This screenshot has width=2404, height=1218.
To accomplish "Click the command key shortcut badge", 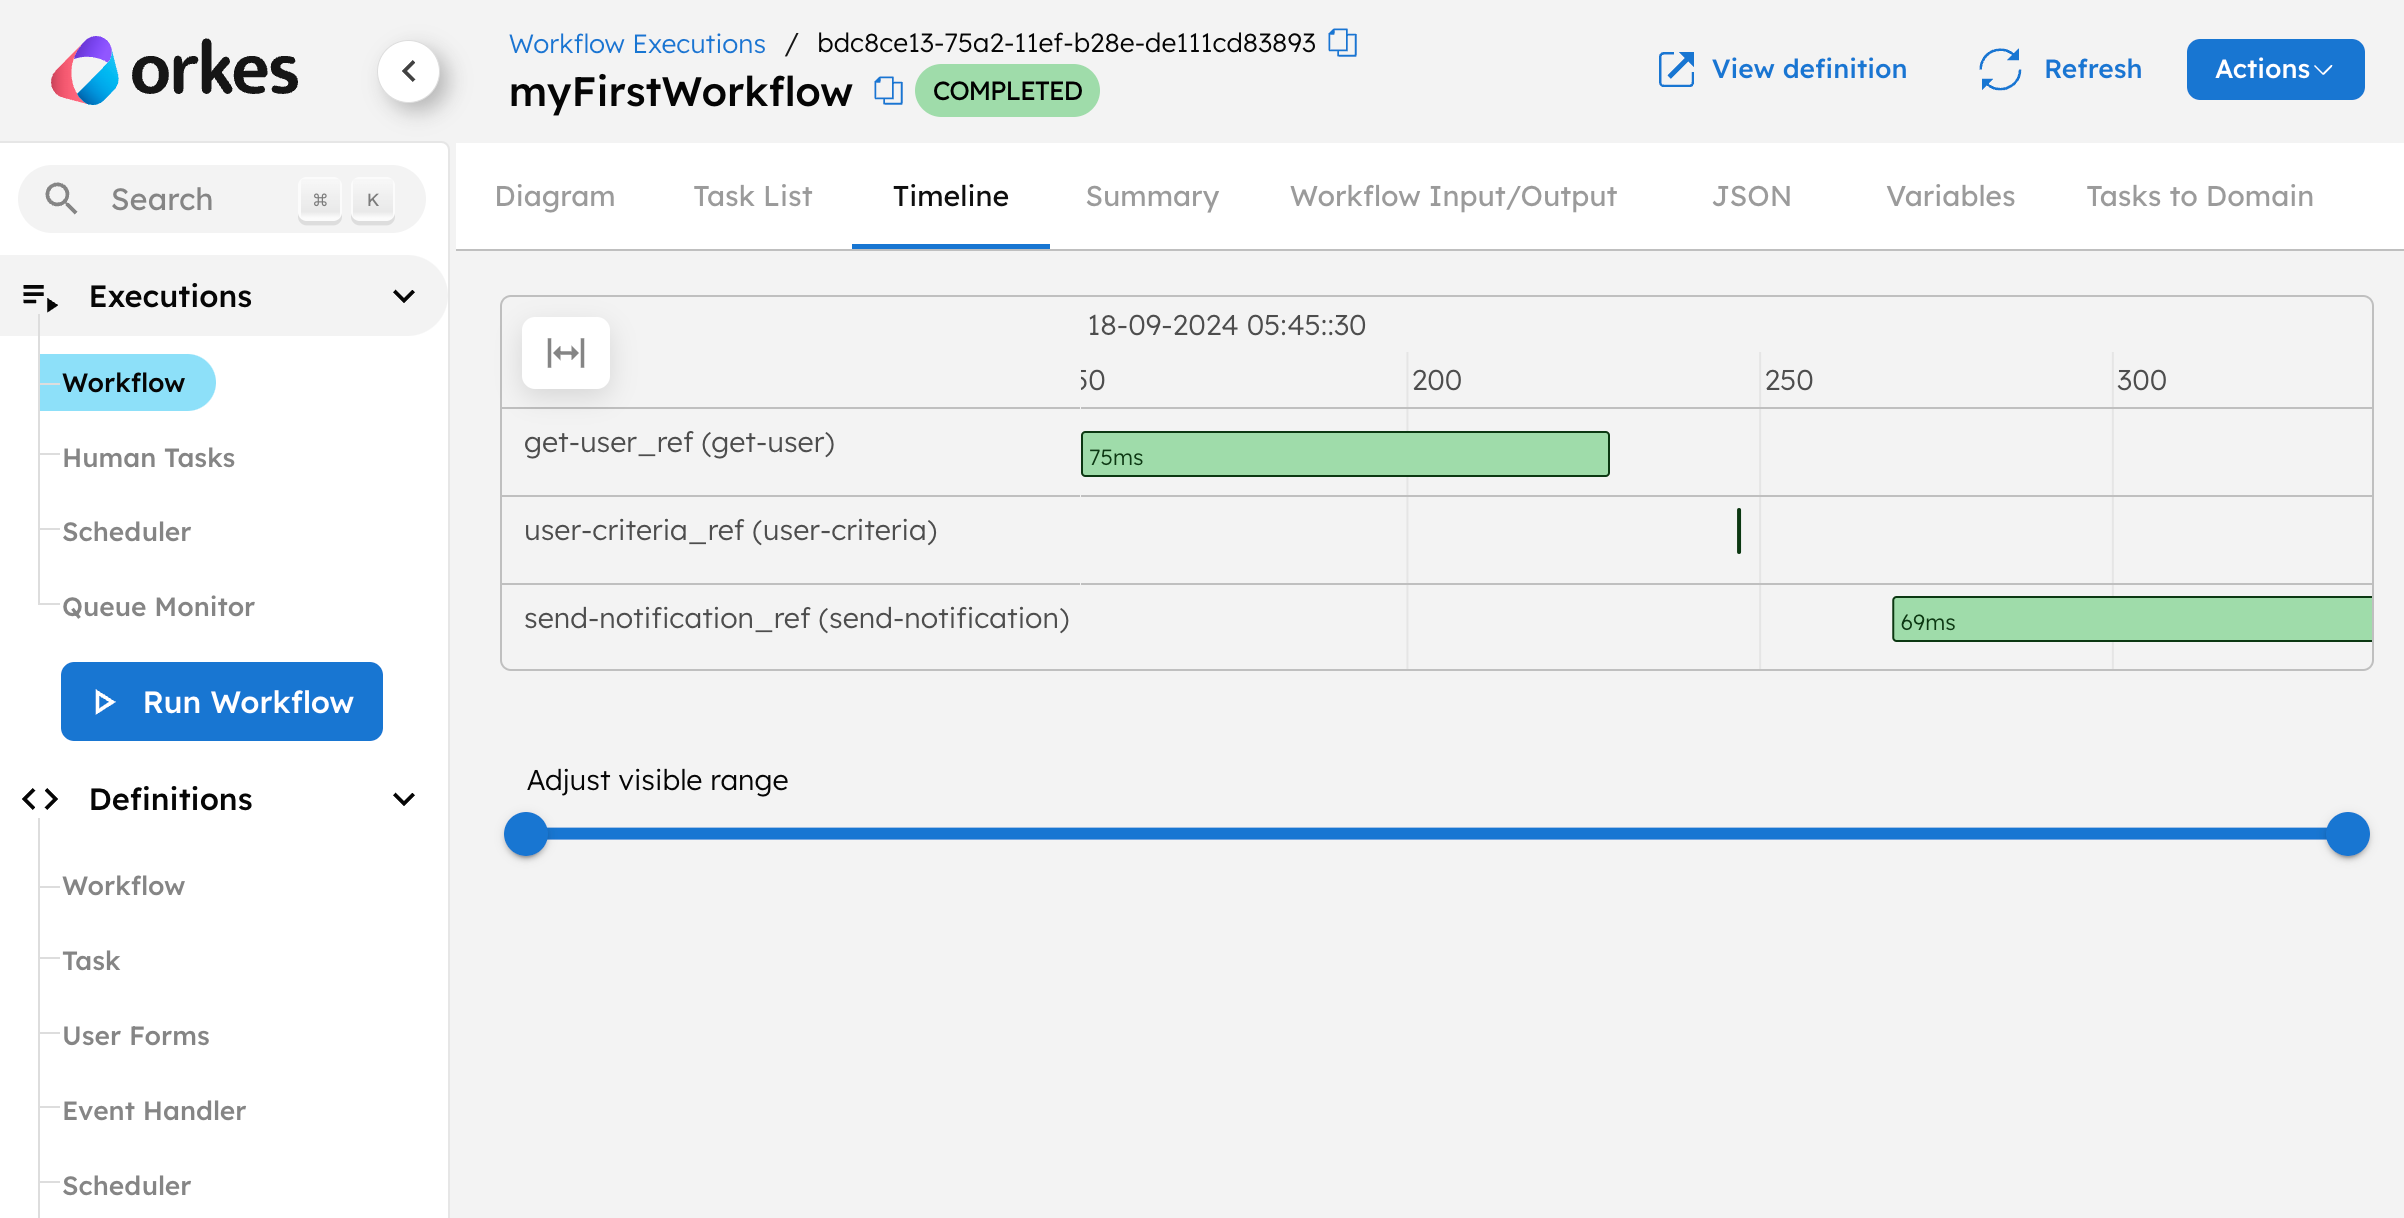I will pos(320,199).
